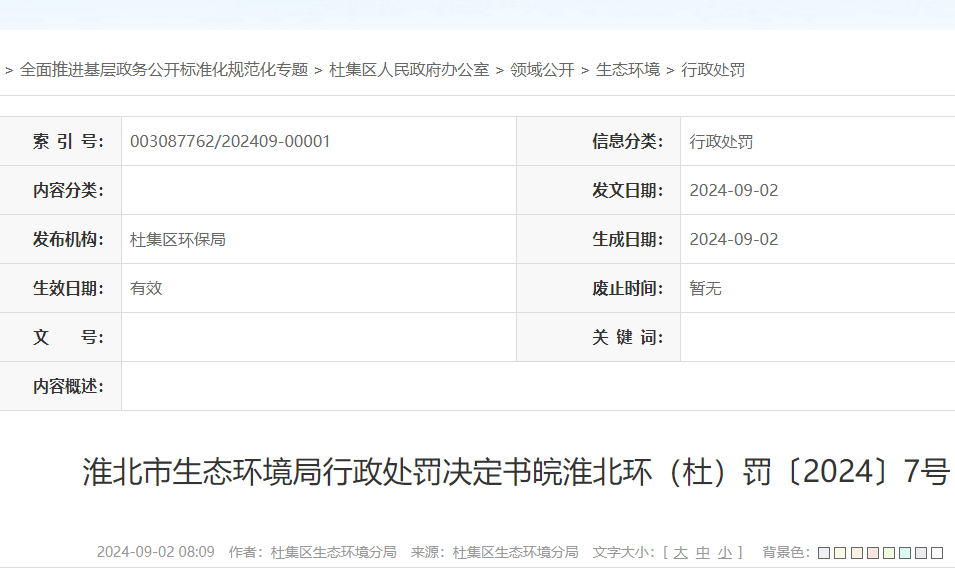955x582 pixels.
Task: Click the publisher value 杜集区环保局
Action: (x=178, y=239)
